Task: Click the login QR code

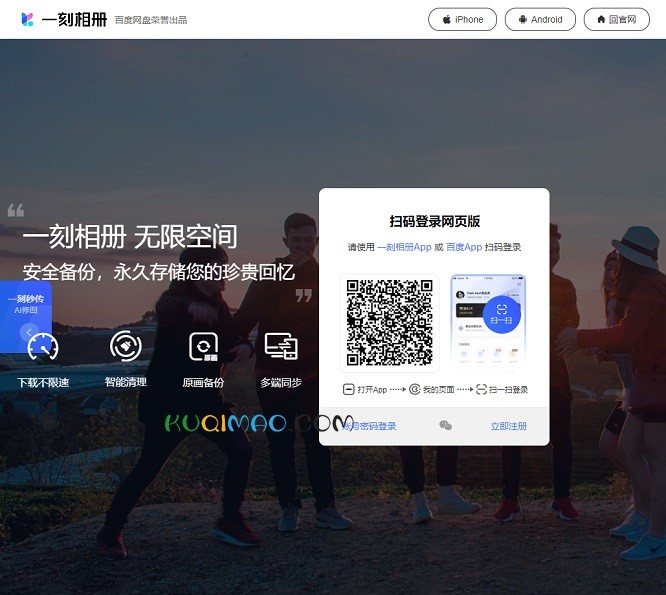Action: [x=389, y=323]
